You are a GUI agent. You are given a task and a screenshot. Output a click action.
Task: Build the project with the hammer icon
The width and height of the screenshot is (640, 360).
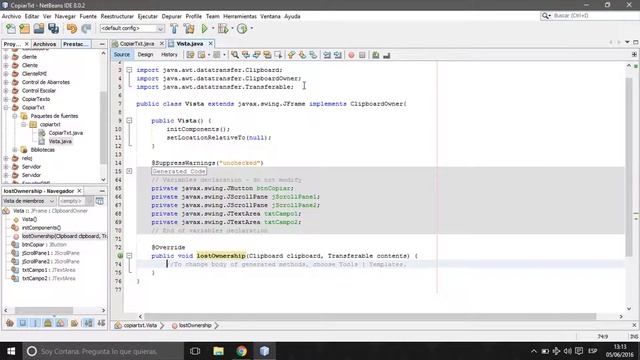(174, 29)
